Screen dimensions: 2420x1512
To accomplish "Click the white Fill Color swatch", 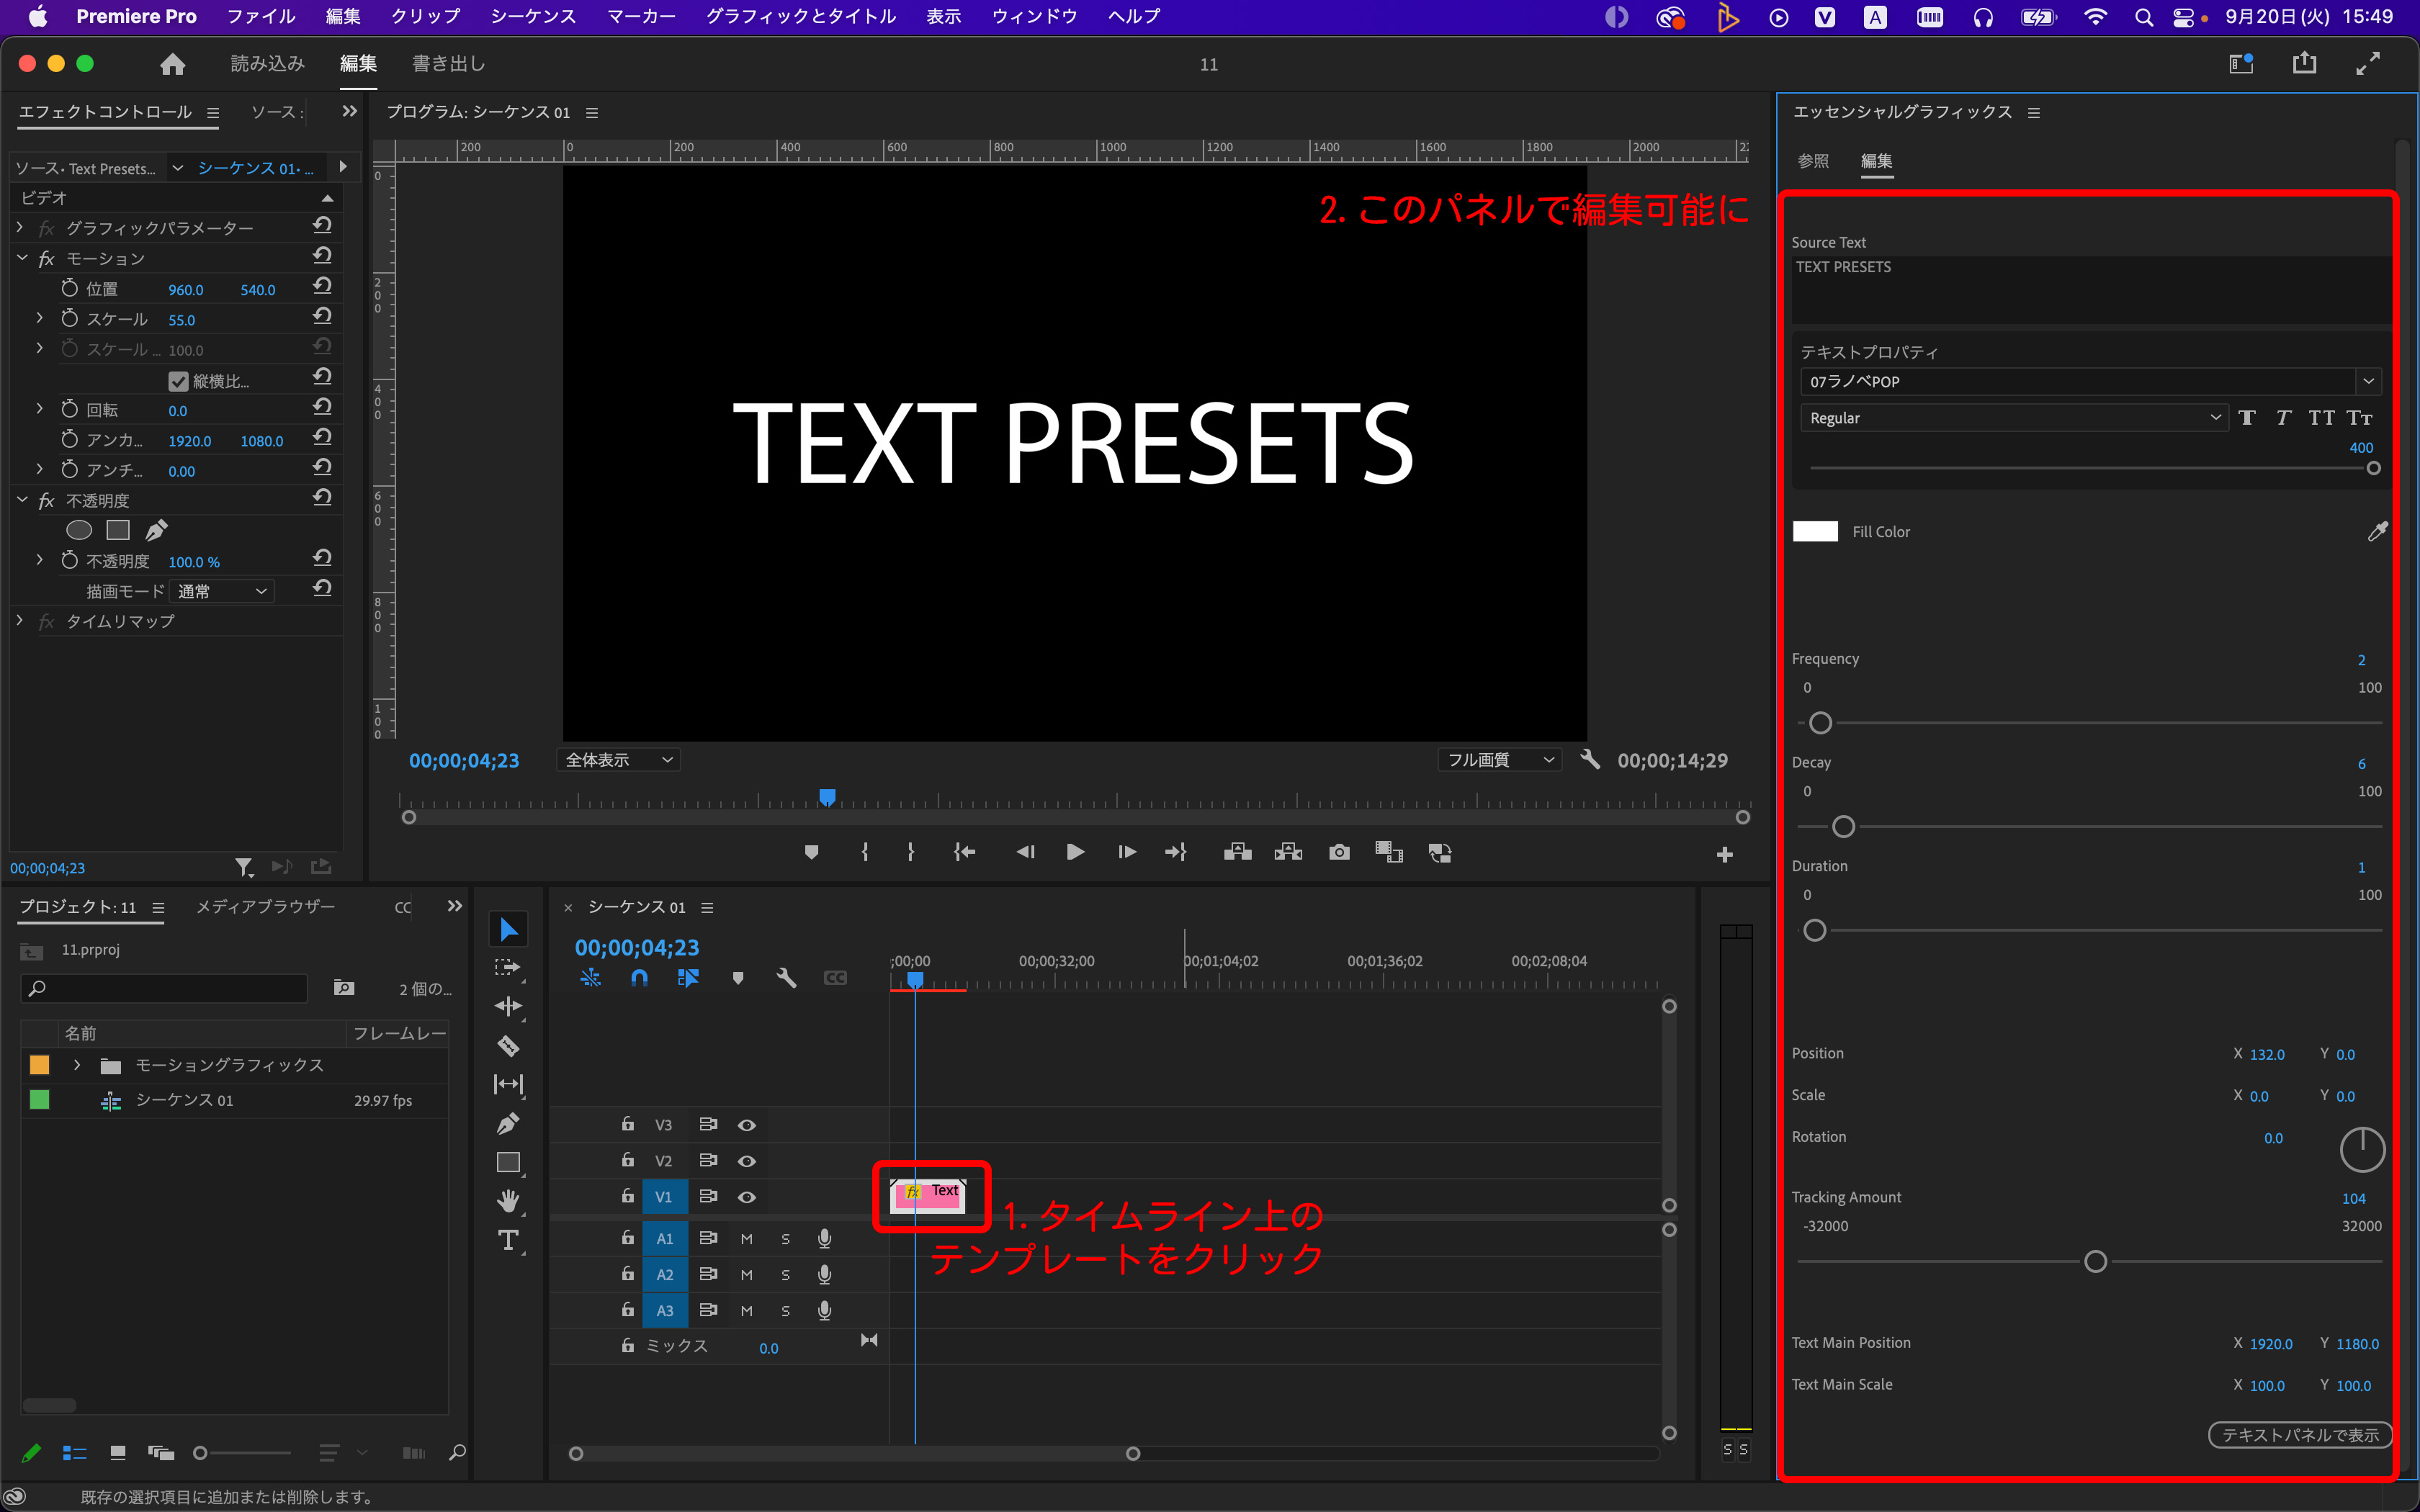I will 1815,531.
